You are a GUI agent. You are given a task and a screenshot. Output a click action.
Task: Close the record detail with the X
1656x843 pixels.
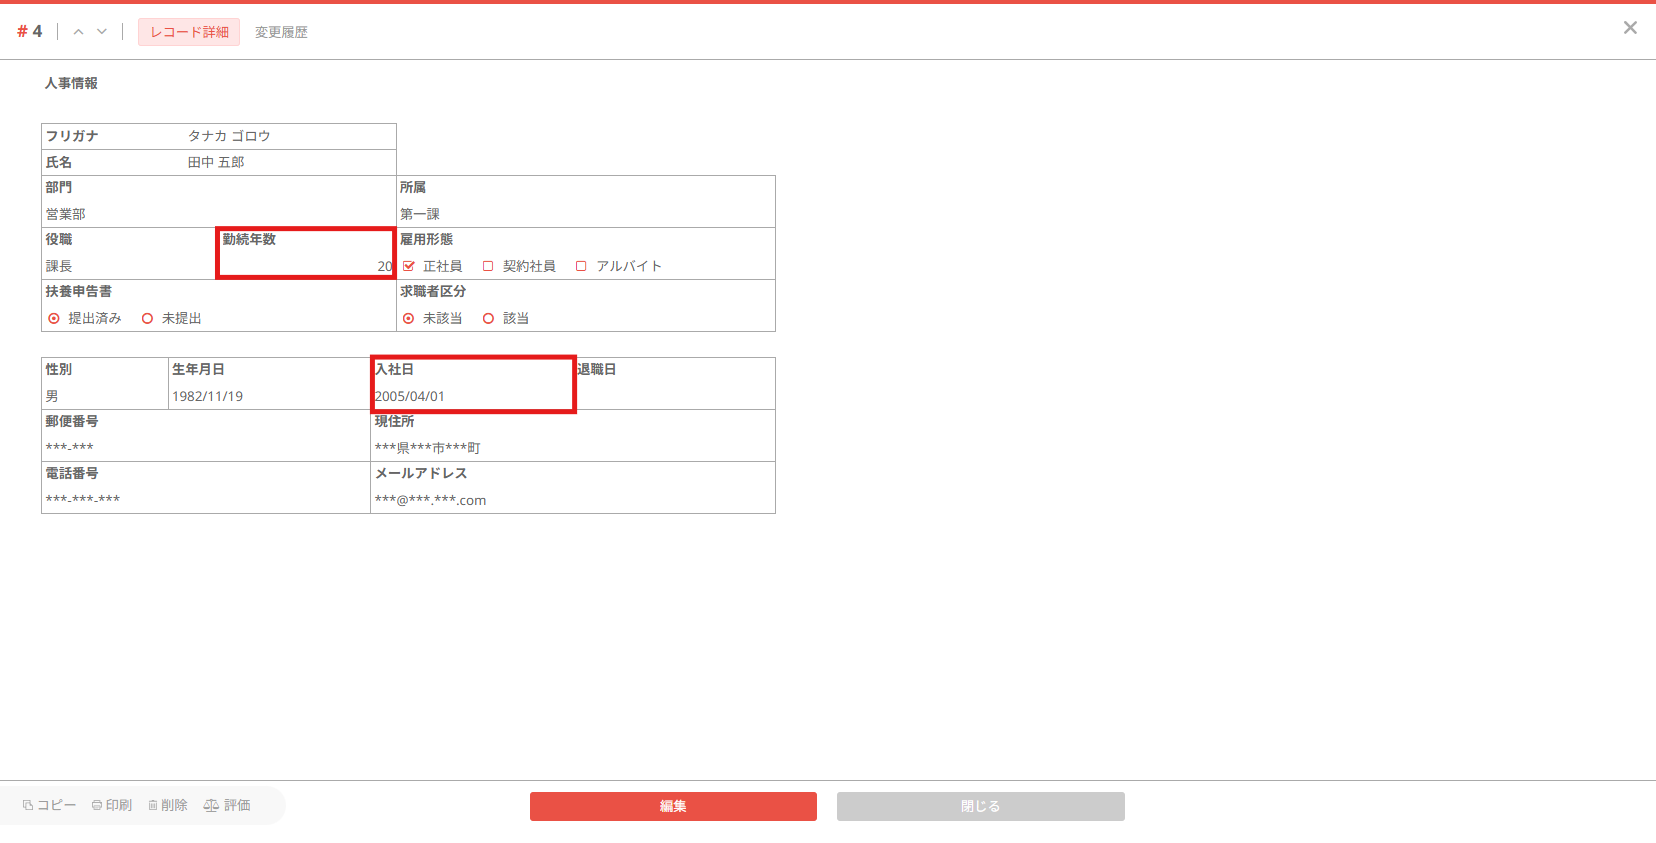1630,28
